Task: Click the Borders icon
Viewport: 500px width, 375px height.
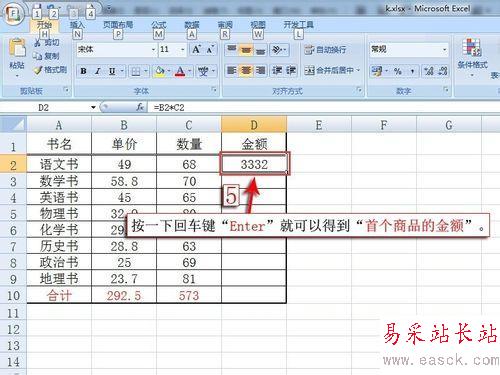Action: pyautogui.click(x=136, y=71)
